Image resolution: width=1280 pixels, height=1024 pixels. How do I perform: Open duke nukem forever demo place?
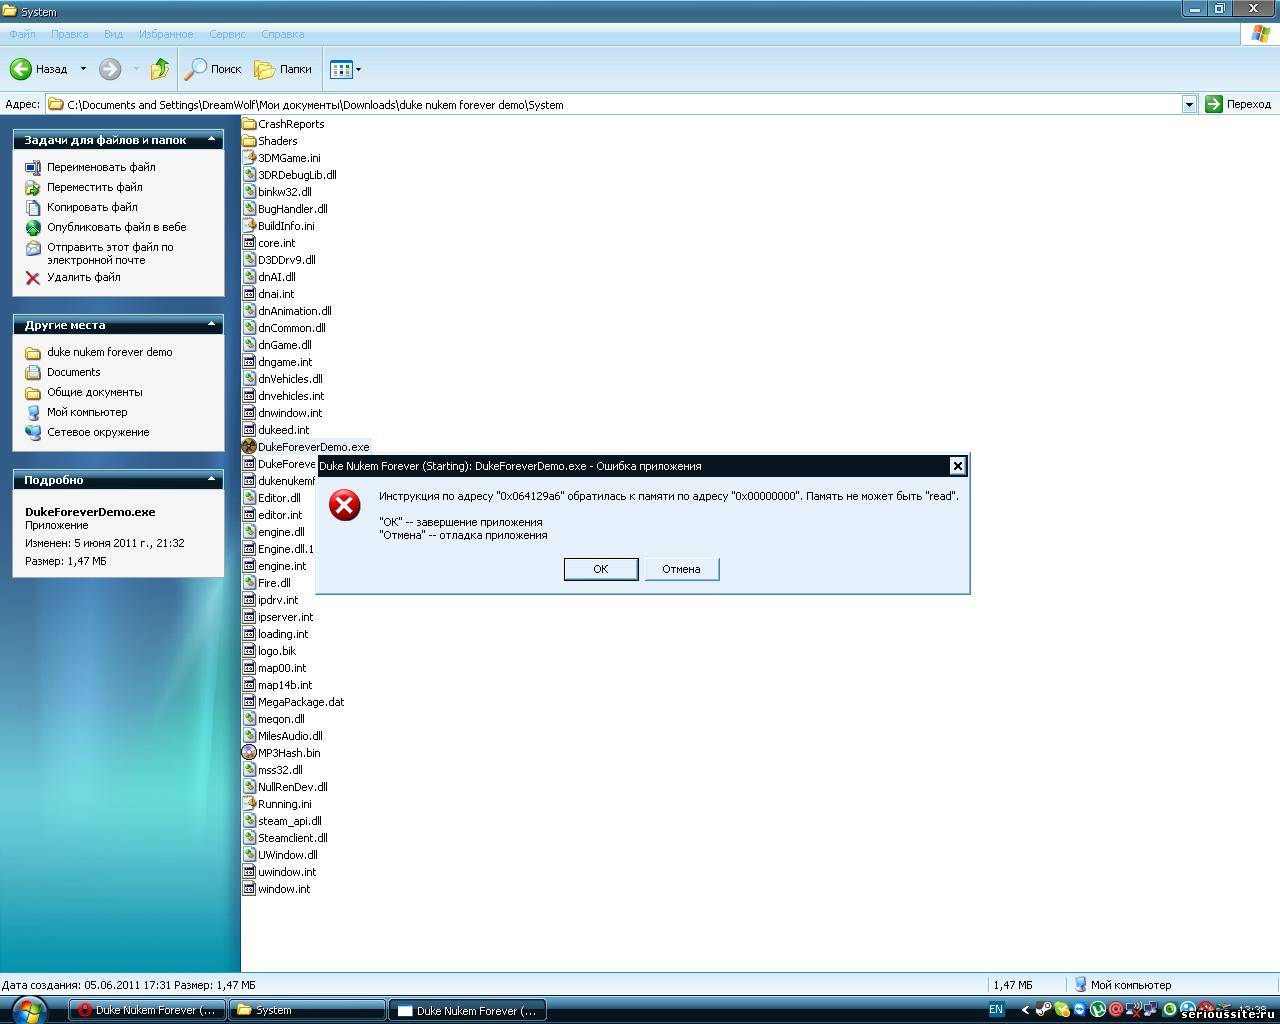[109, 352]
